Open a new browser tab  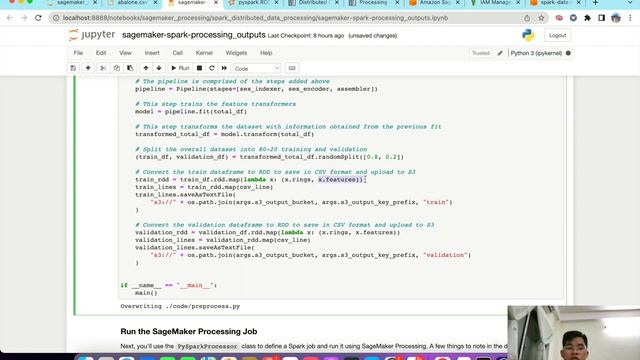coord(596,3)
